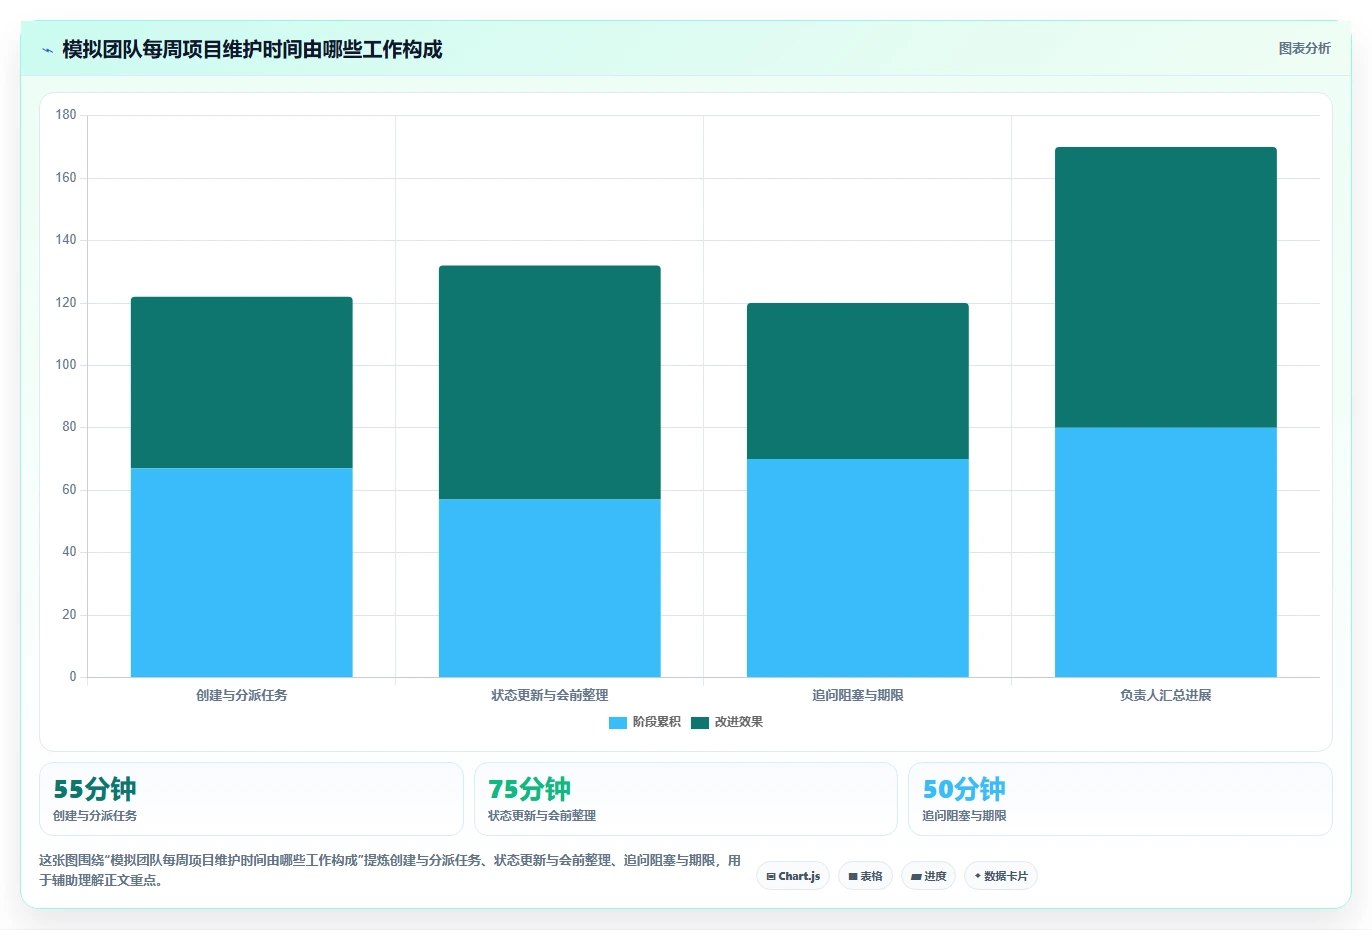The height and width of the screenshot is (930, 1372).
Task: Click green bar segment of 追问阻塞与期限
Action: tap(857, 381)
